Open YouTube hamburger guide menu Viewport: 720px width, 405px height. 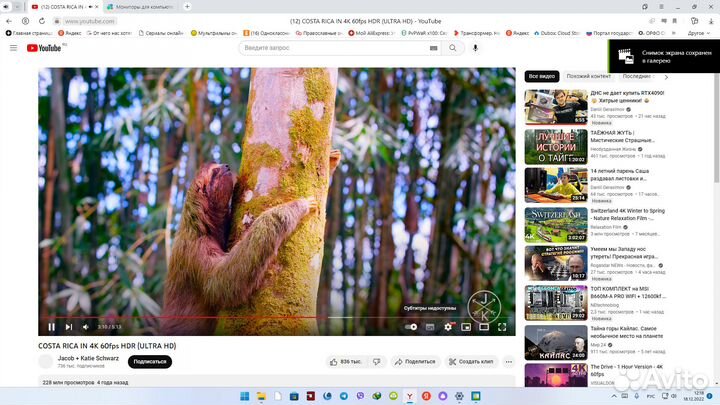13,47
